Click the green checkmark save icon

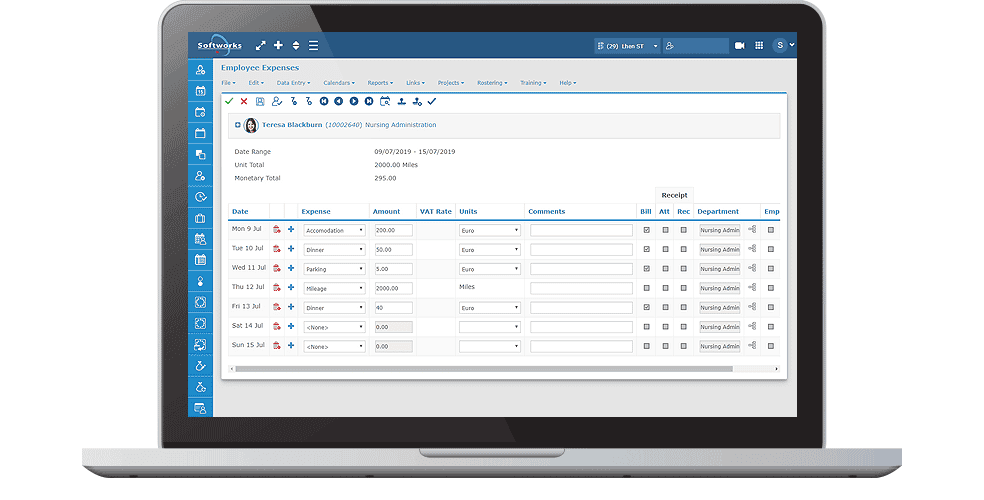point(229,101)
